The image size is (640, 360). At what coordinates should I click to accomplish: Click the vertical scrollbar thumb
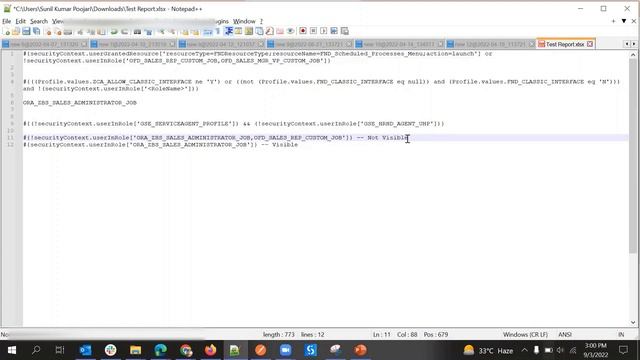point(633,156)
